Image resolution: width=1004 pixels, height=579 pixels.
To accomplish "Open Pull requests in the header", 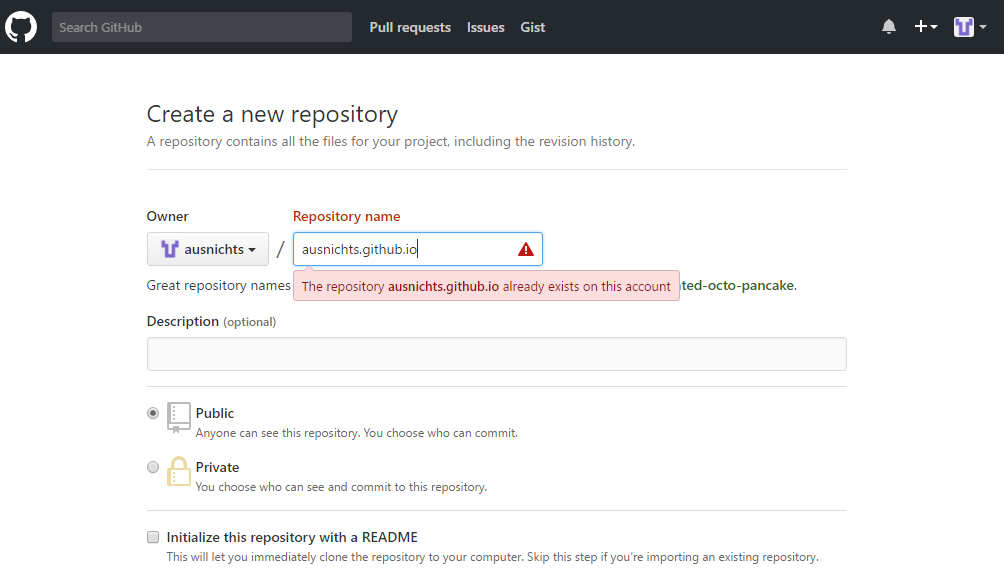I will point(410,27).
